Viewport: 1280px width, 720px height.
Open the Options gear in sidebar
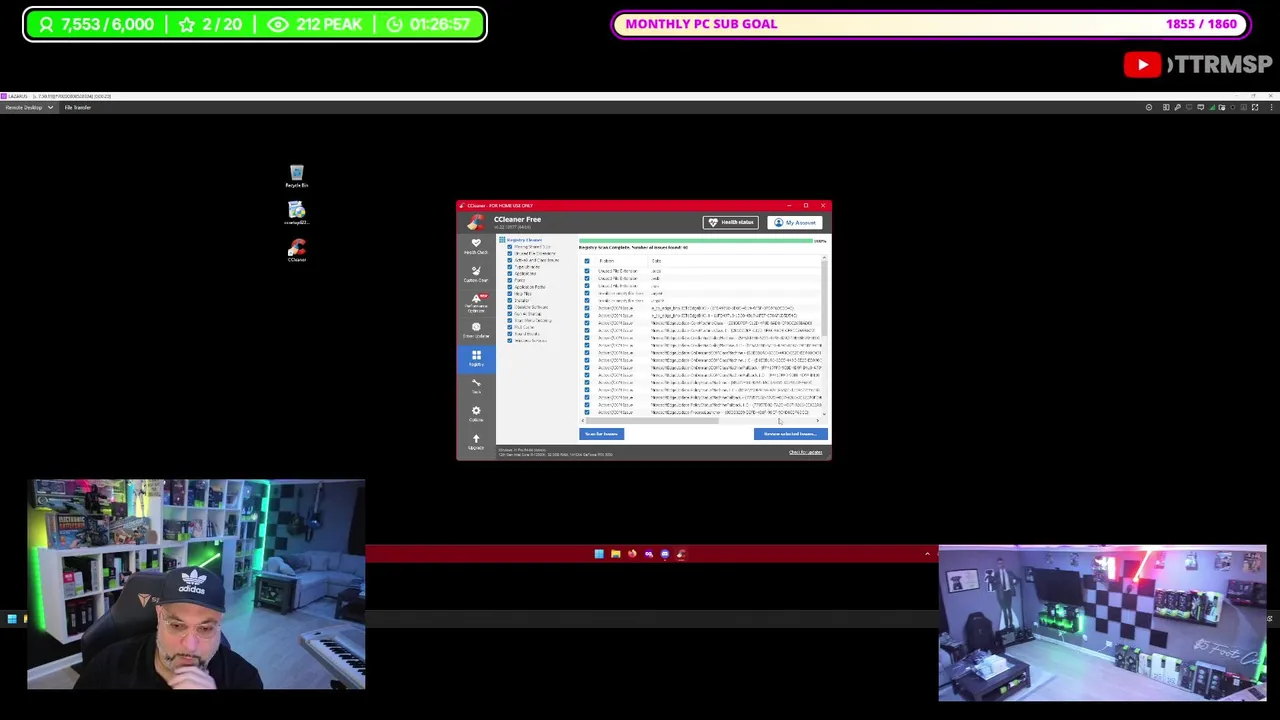click(x=476, y=413)
